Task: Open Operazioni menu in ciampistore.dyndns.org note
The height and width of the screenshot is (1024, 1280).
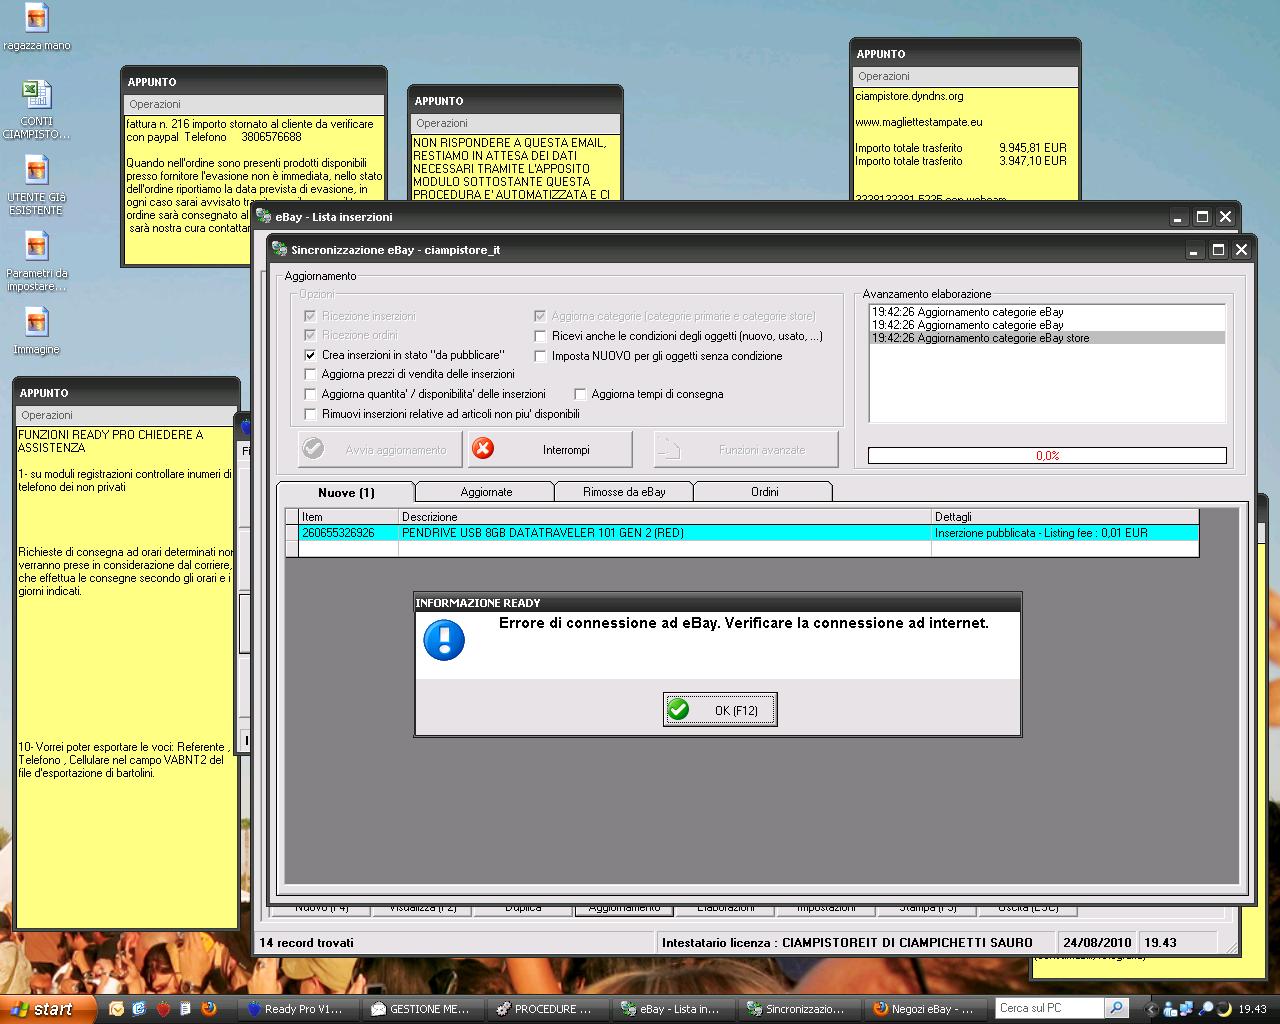Action: [884, 76]
